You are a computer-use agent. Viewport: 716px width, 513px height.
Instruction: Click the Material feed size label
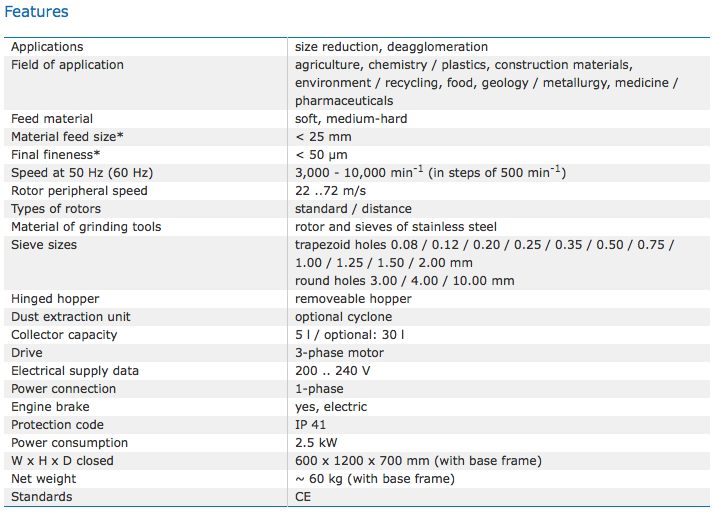click(67, 137)
